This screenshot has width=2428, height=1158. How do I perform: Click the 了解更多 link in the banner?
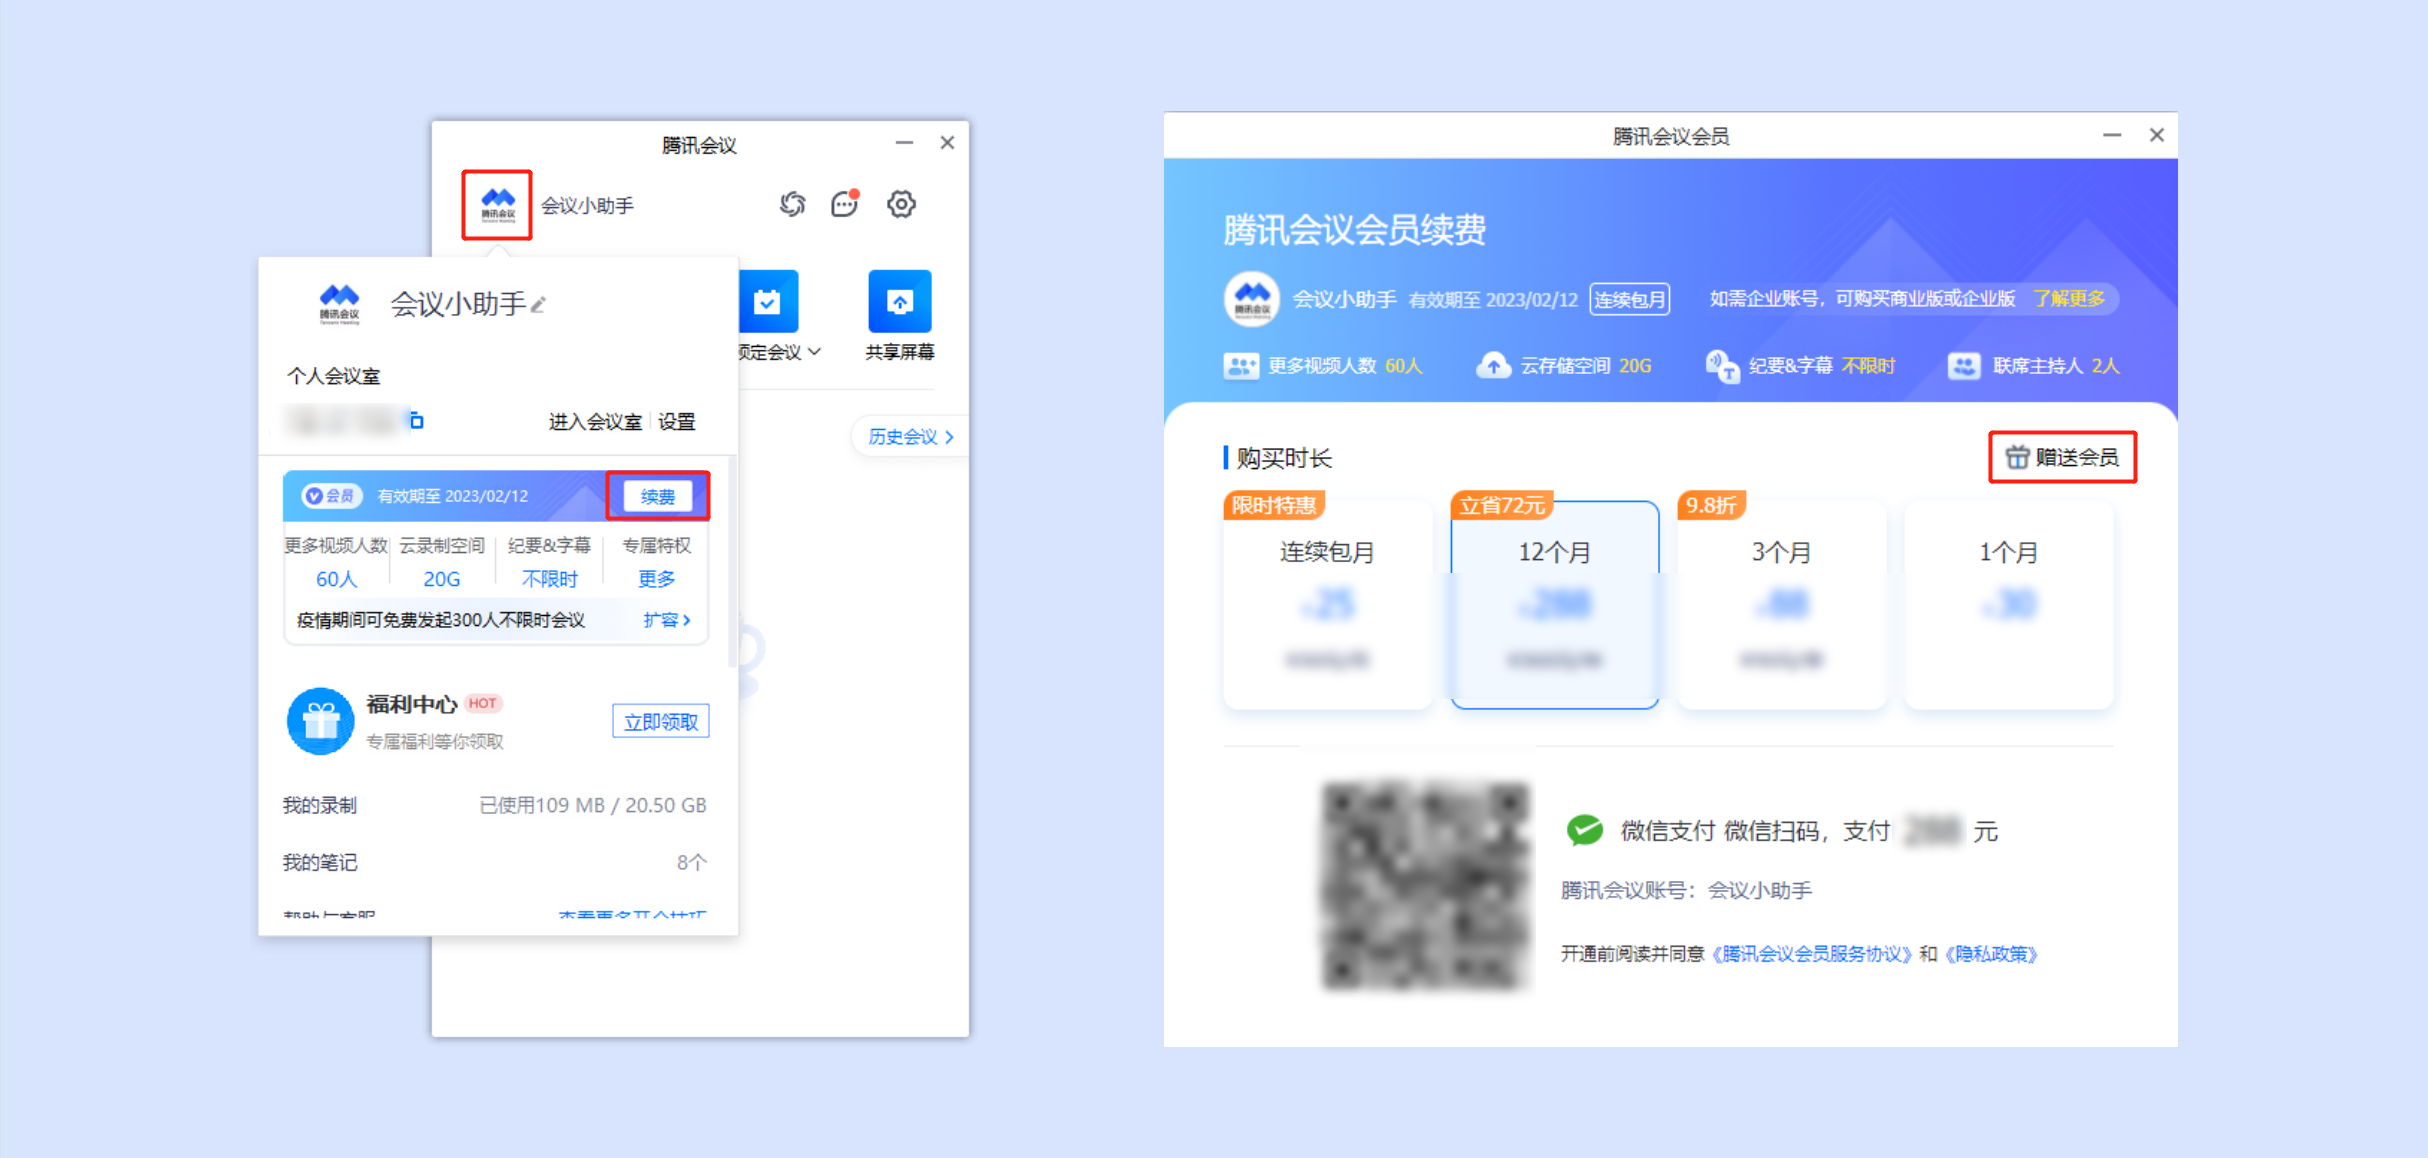pyautogui.click(x=2069, y=299)
